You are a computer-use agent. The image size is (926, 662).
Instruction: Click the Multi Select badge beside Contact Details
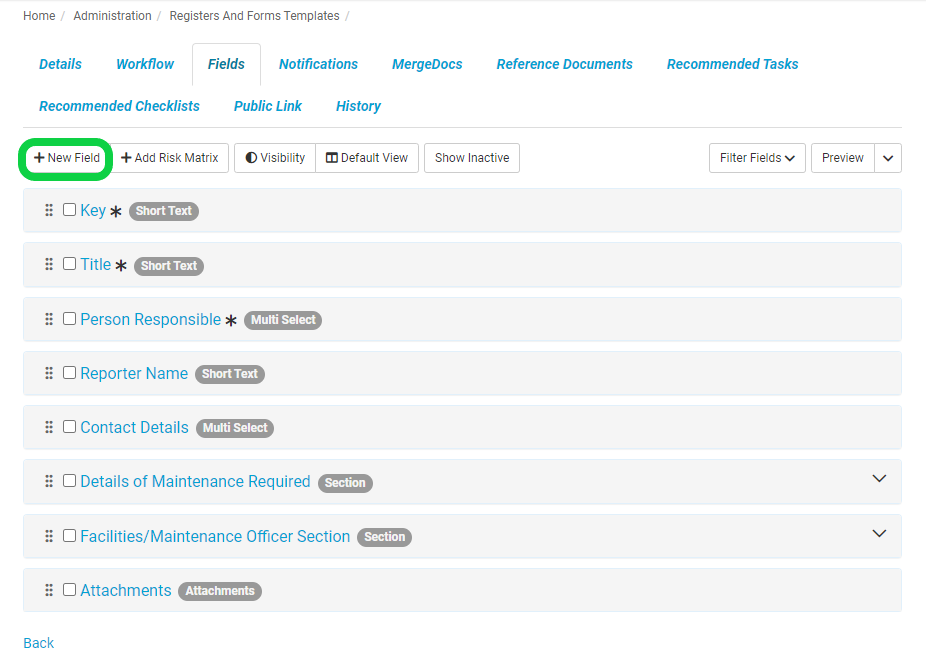pos(235,428)
